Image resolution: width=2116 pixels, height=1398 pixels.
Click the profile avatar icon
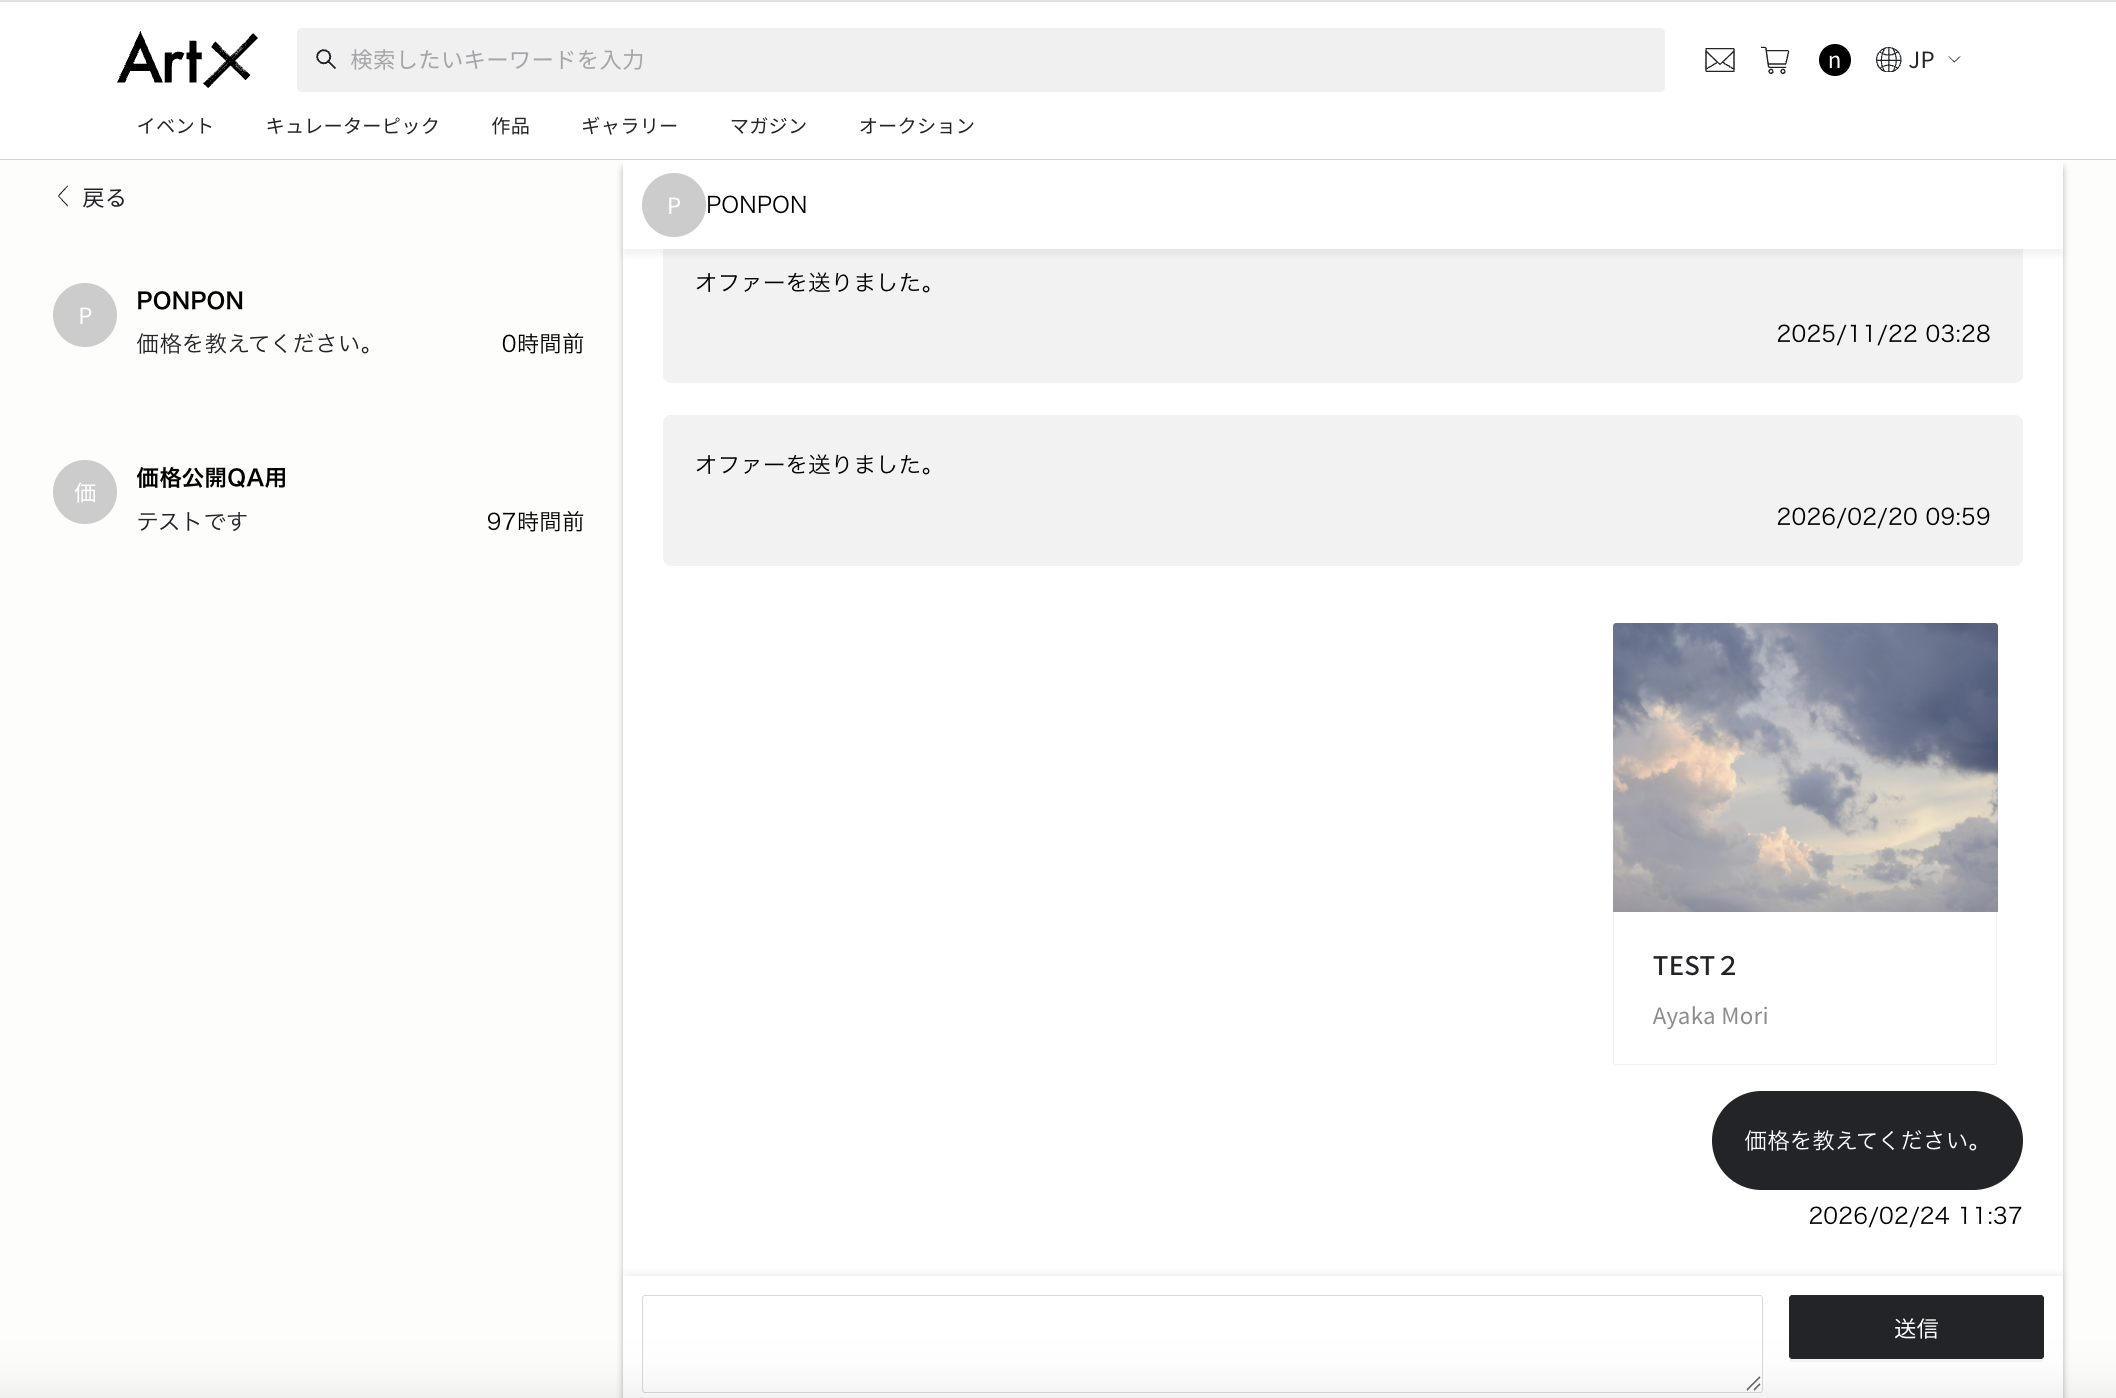[1834, 60]
